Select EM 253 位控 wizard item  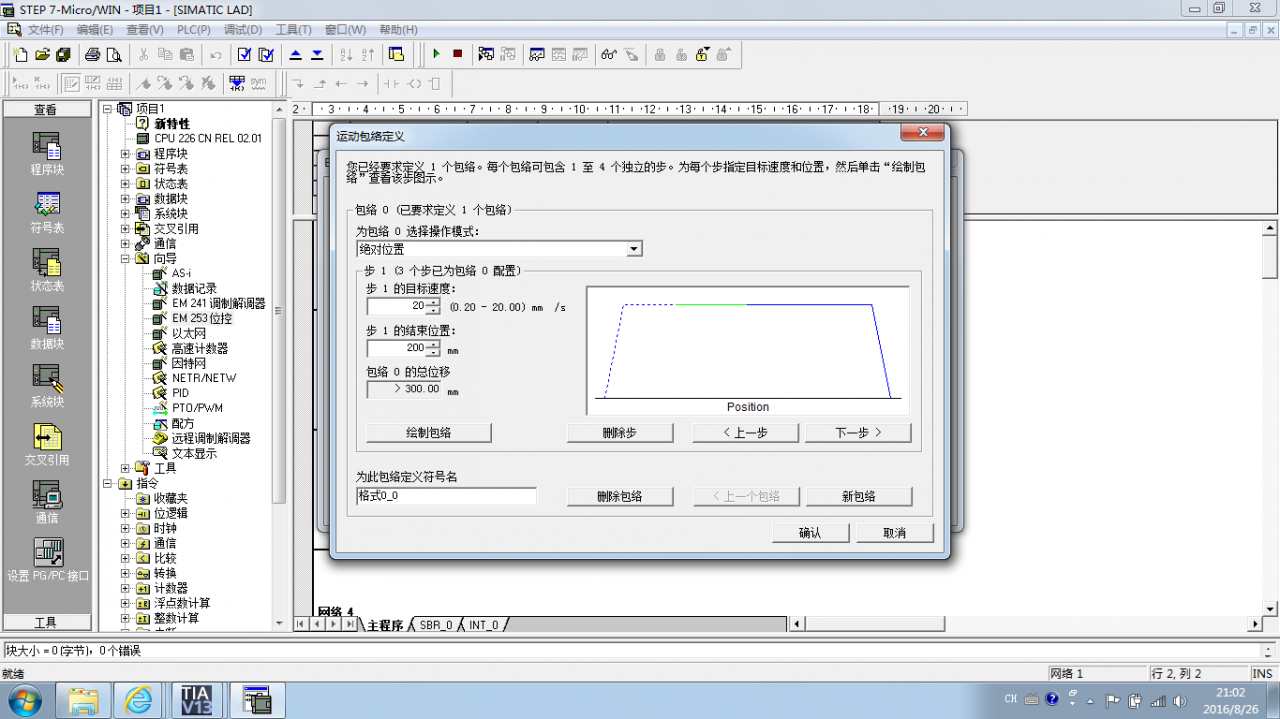tap(201, 318)
